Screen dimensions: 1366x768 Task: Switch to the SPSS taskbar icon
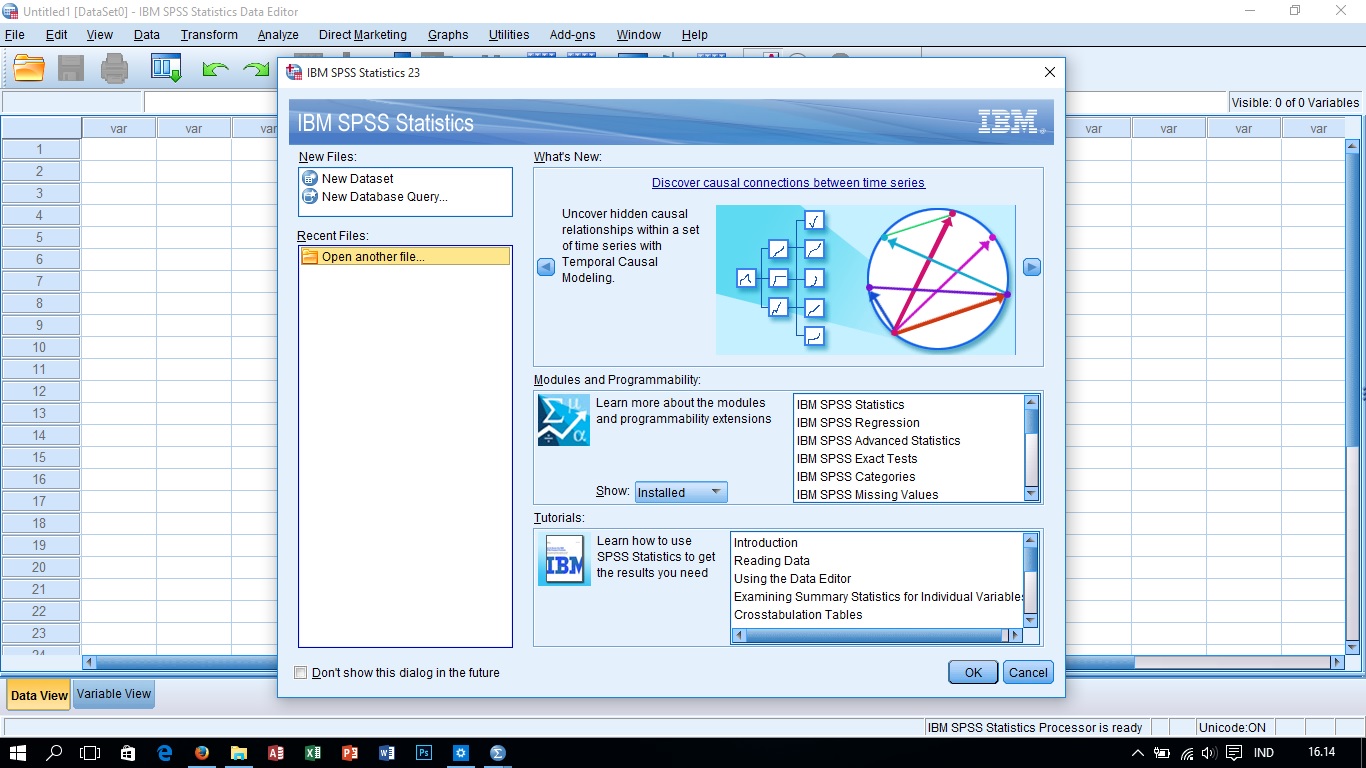pyautogui.click(x=498, y=753)
